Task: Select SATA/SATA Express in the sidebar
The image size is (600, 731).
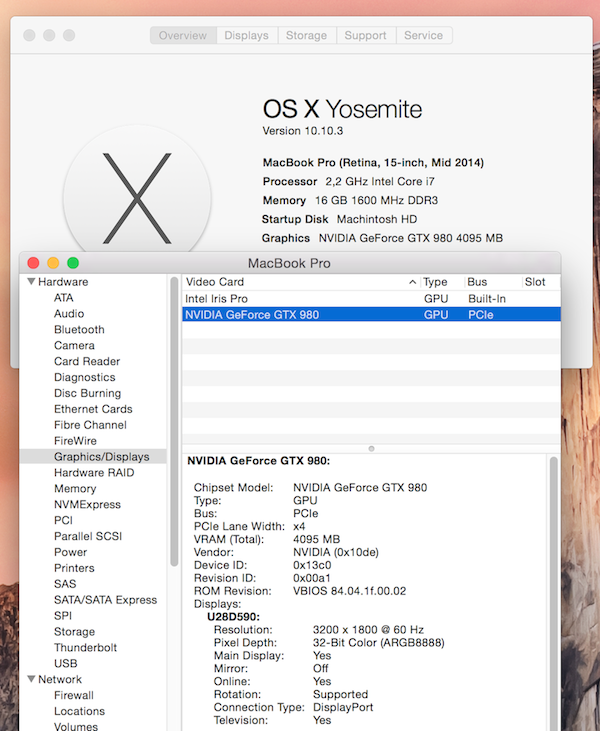Action: pyautogui.click(x=105, y=600)
